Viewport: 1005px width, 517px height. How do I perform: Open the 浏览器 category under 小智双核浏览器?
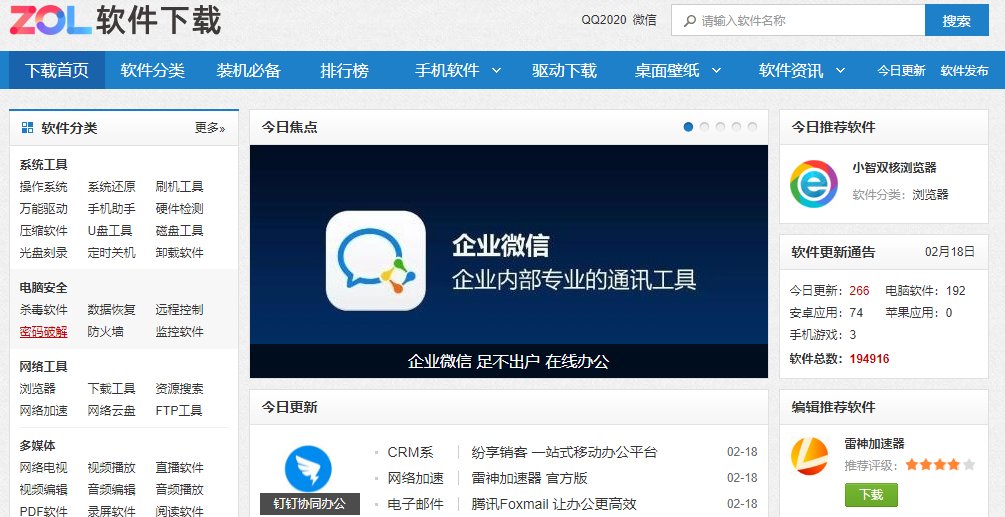point(930,195)
